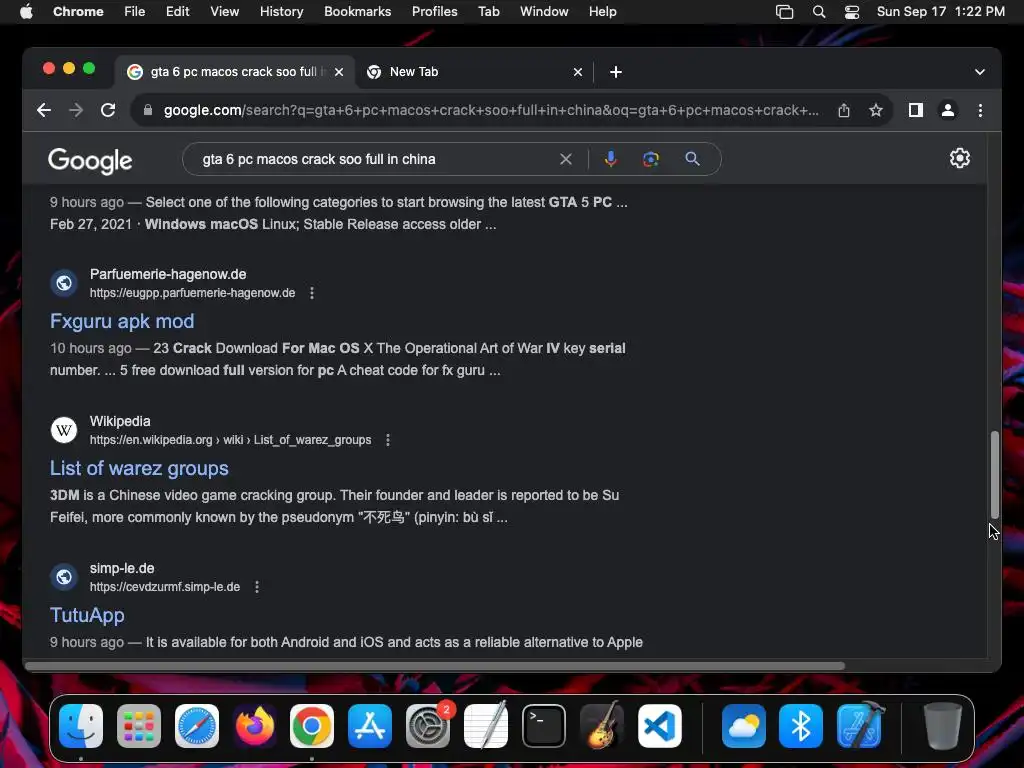Screen dimensions: 1024x768
Task: Open more options for Parfuemerie-hagenow.de result
Action: pos(312,293)
